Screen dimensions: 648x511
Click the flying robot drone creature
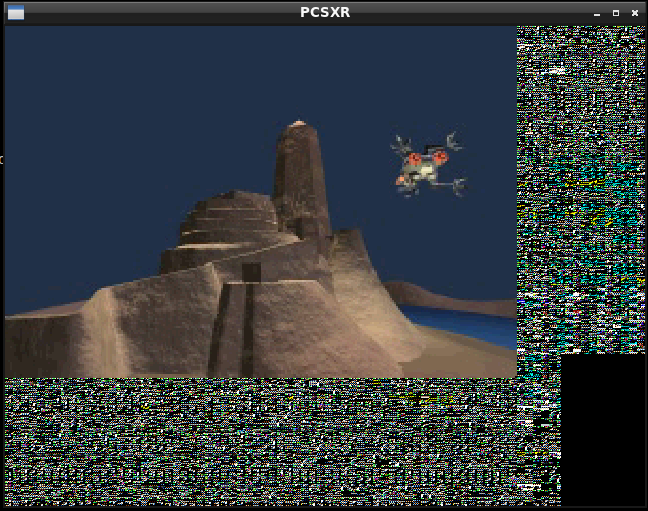428,165
